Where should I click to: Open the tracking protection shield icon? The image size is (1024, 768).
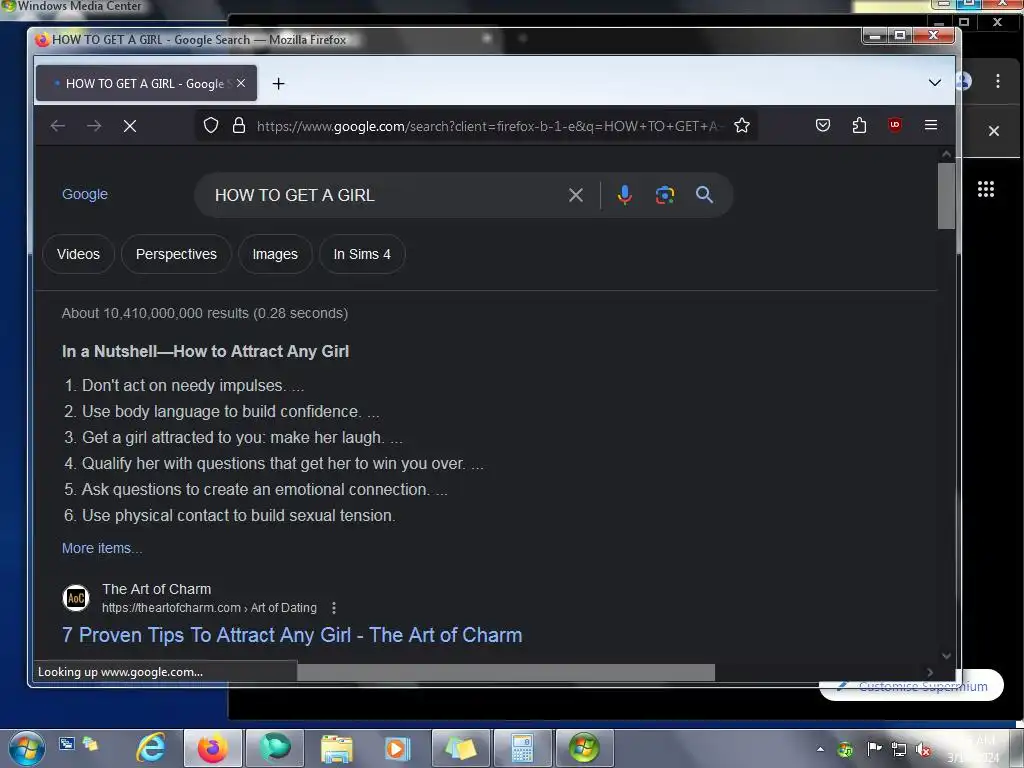coord(210,125)
